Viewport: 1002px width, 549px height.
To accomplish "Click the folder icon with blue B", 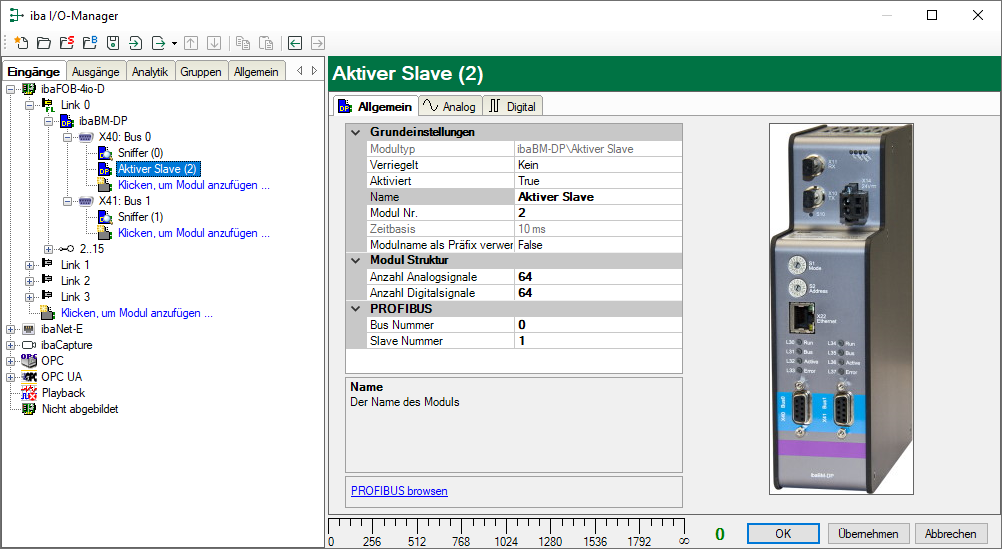I will coord(89,43).
